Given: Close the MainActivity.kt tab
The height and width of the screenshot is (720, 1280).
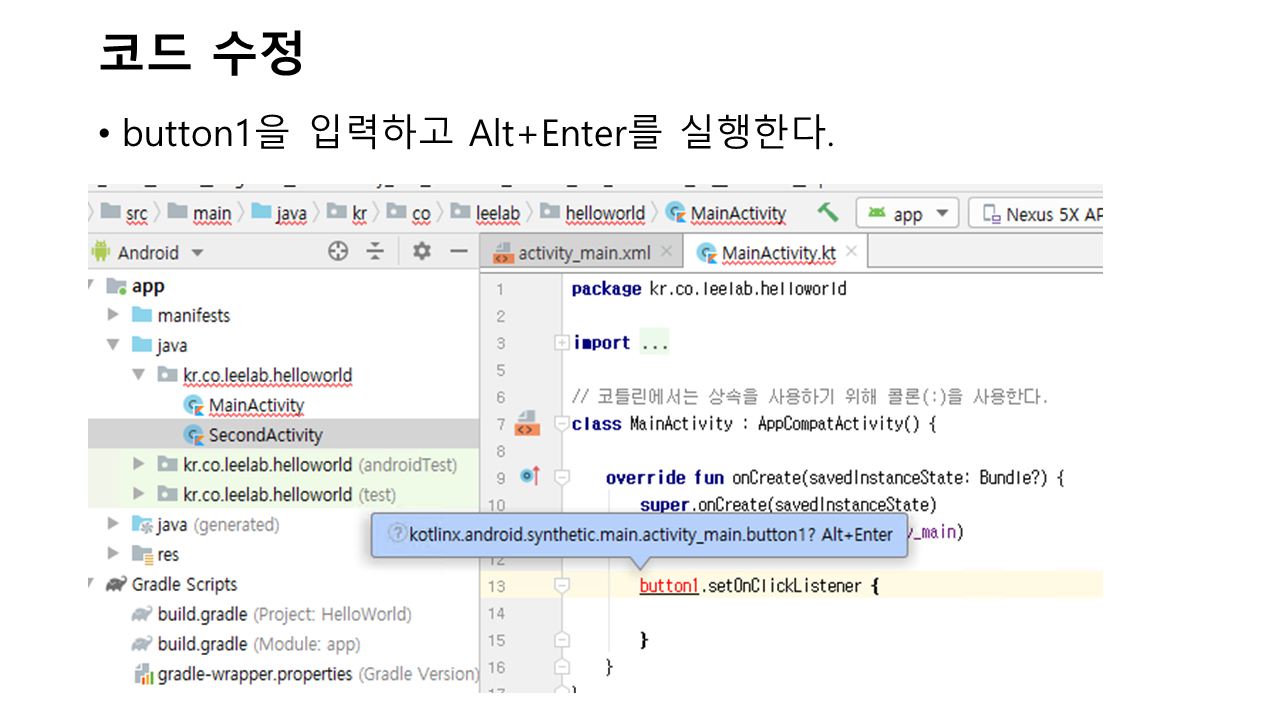Looking at the screenshot, I should click(852, 252).
